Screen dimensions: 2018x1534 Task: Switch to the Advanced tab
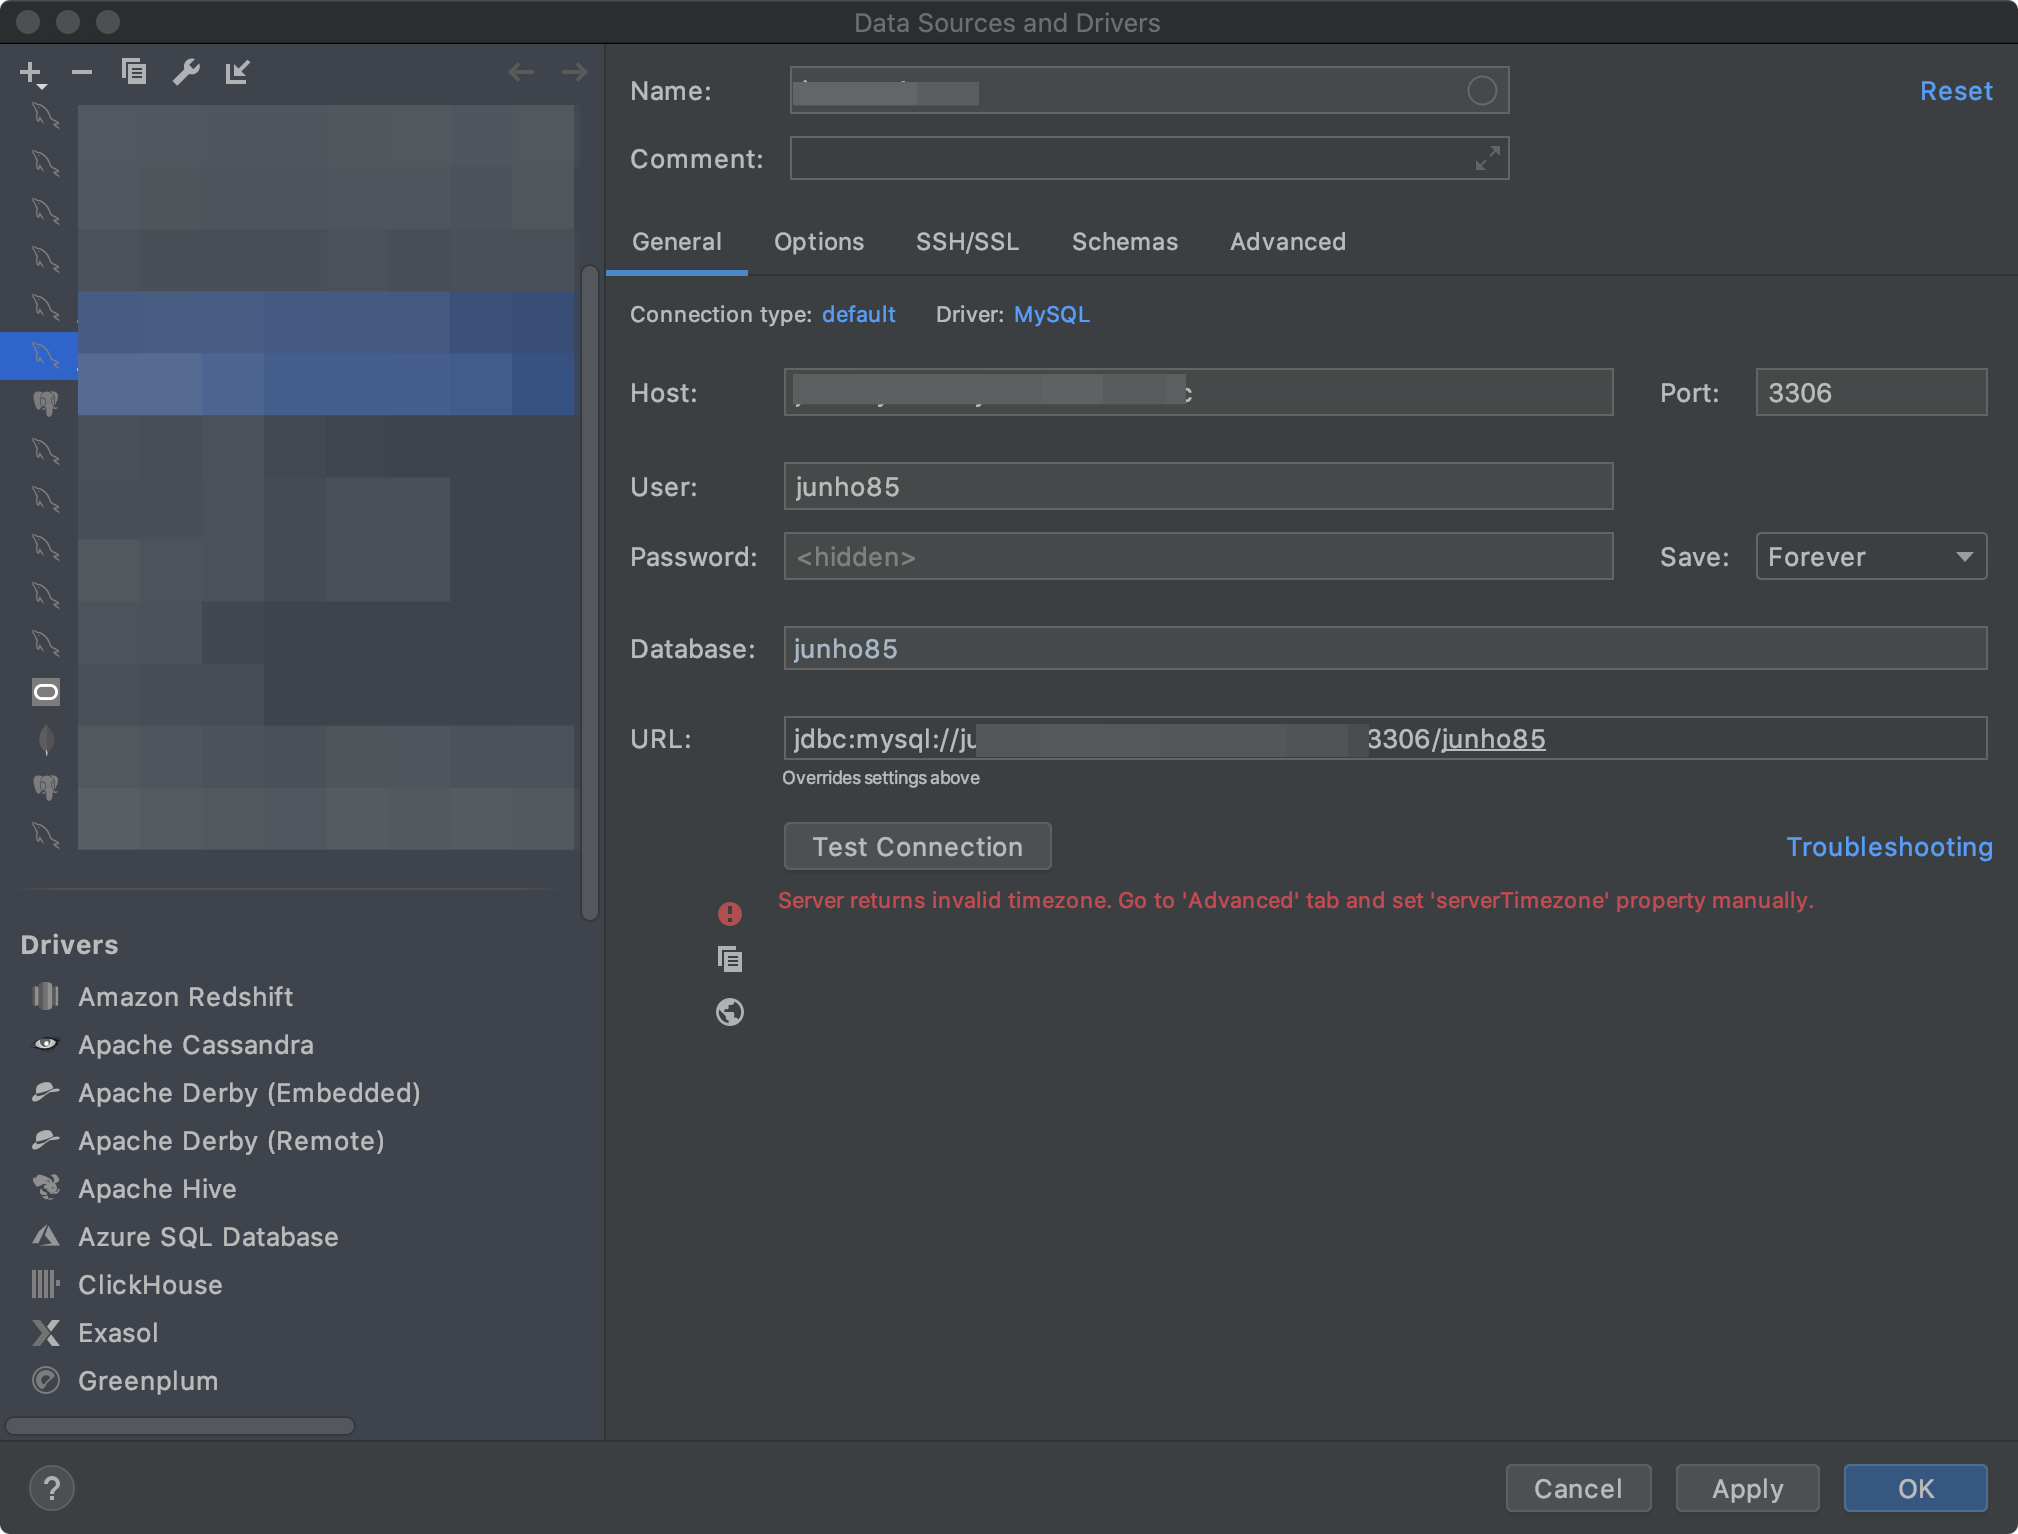1287,242
